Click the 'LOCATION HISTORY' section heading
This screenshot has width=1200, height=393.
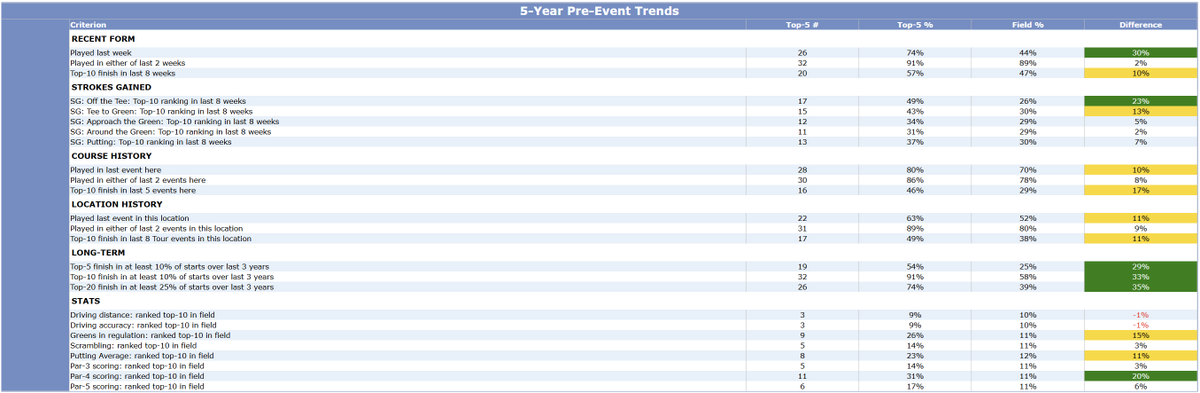(116, 204)
